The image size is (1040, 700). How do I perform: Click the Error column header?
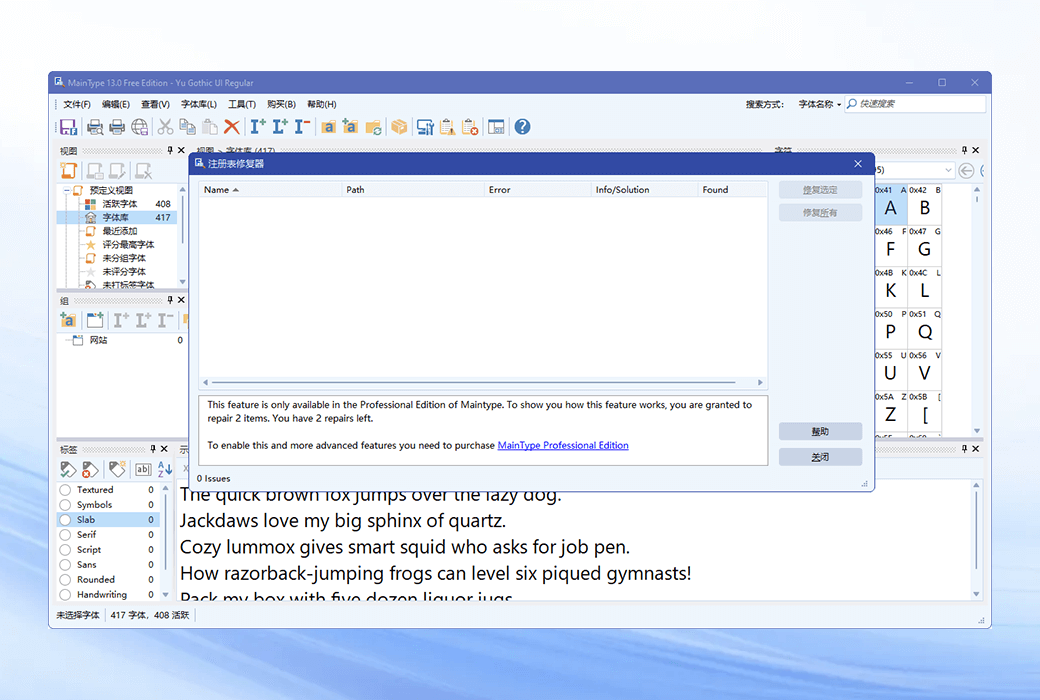[x=537, y=190]
